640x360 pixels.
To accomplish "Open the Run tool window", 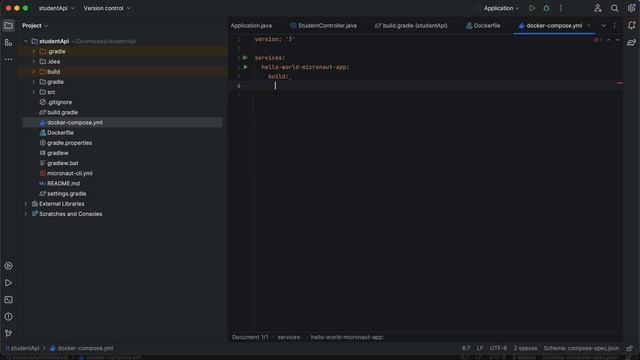I will point(8,283).
